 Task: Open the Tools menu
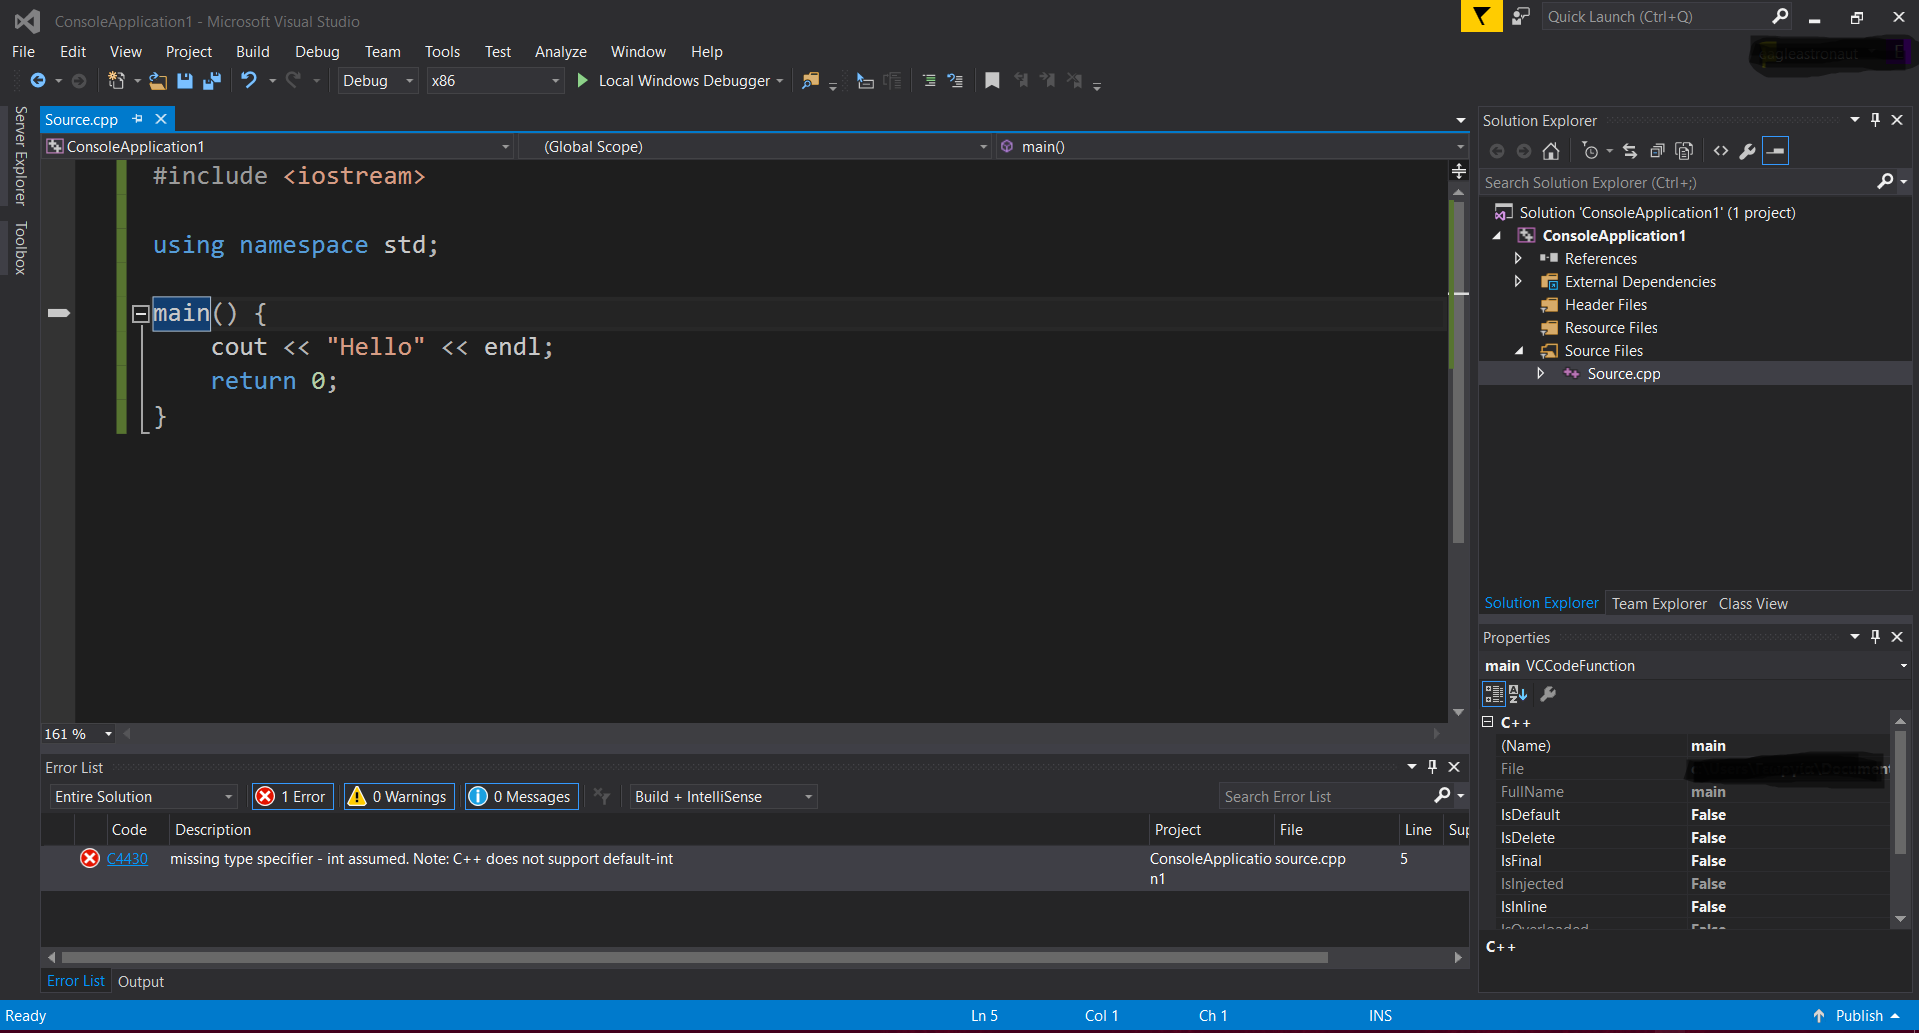(442, 52)
